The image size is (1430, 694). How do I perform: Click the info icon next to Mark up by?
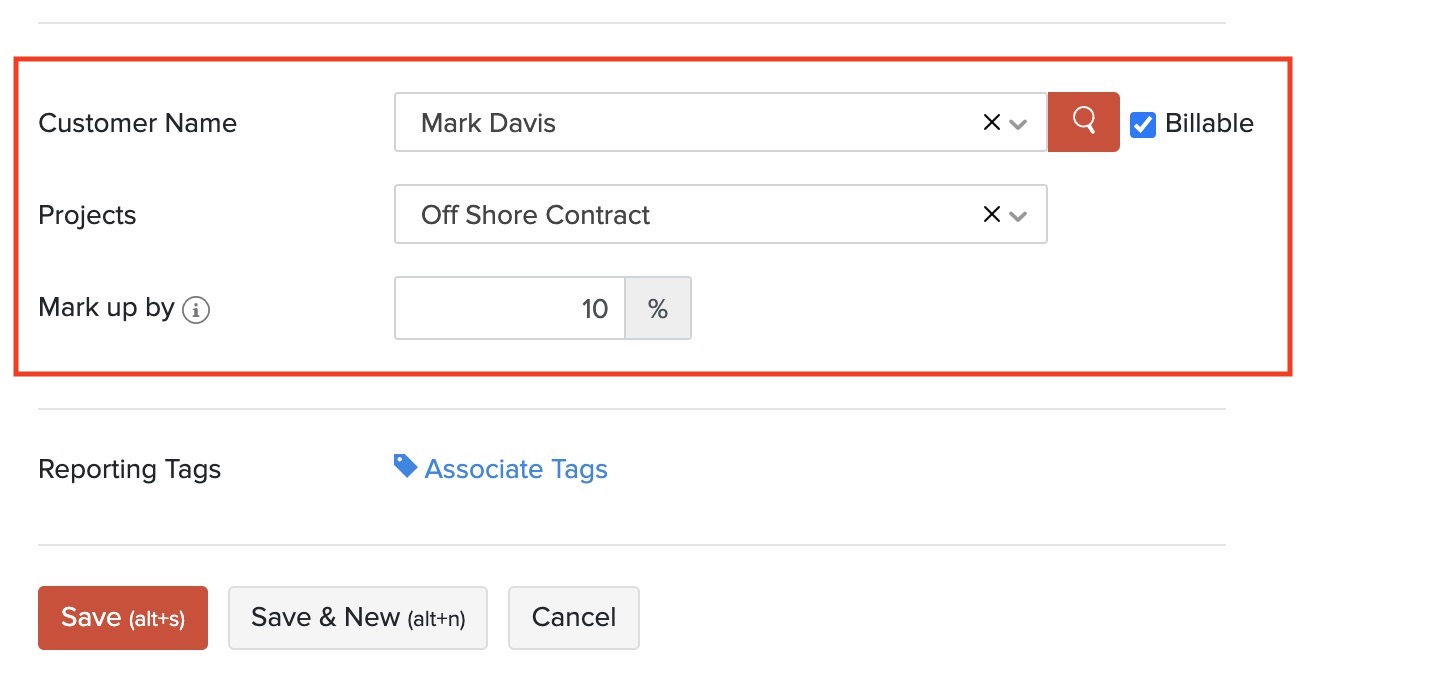(x=196, y=310)
